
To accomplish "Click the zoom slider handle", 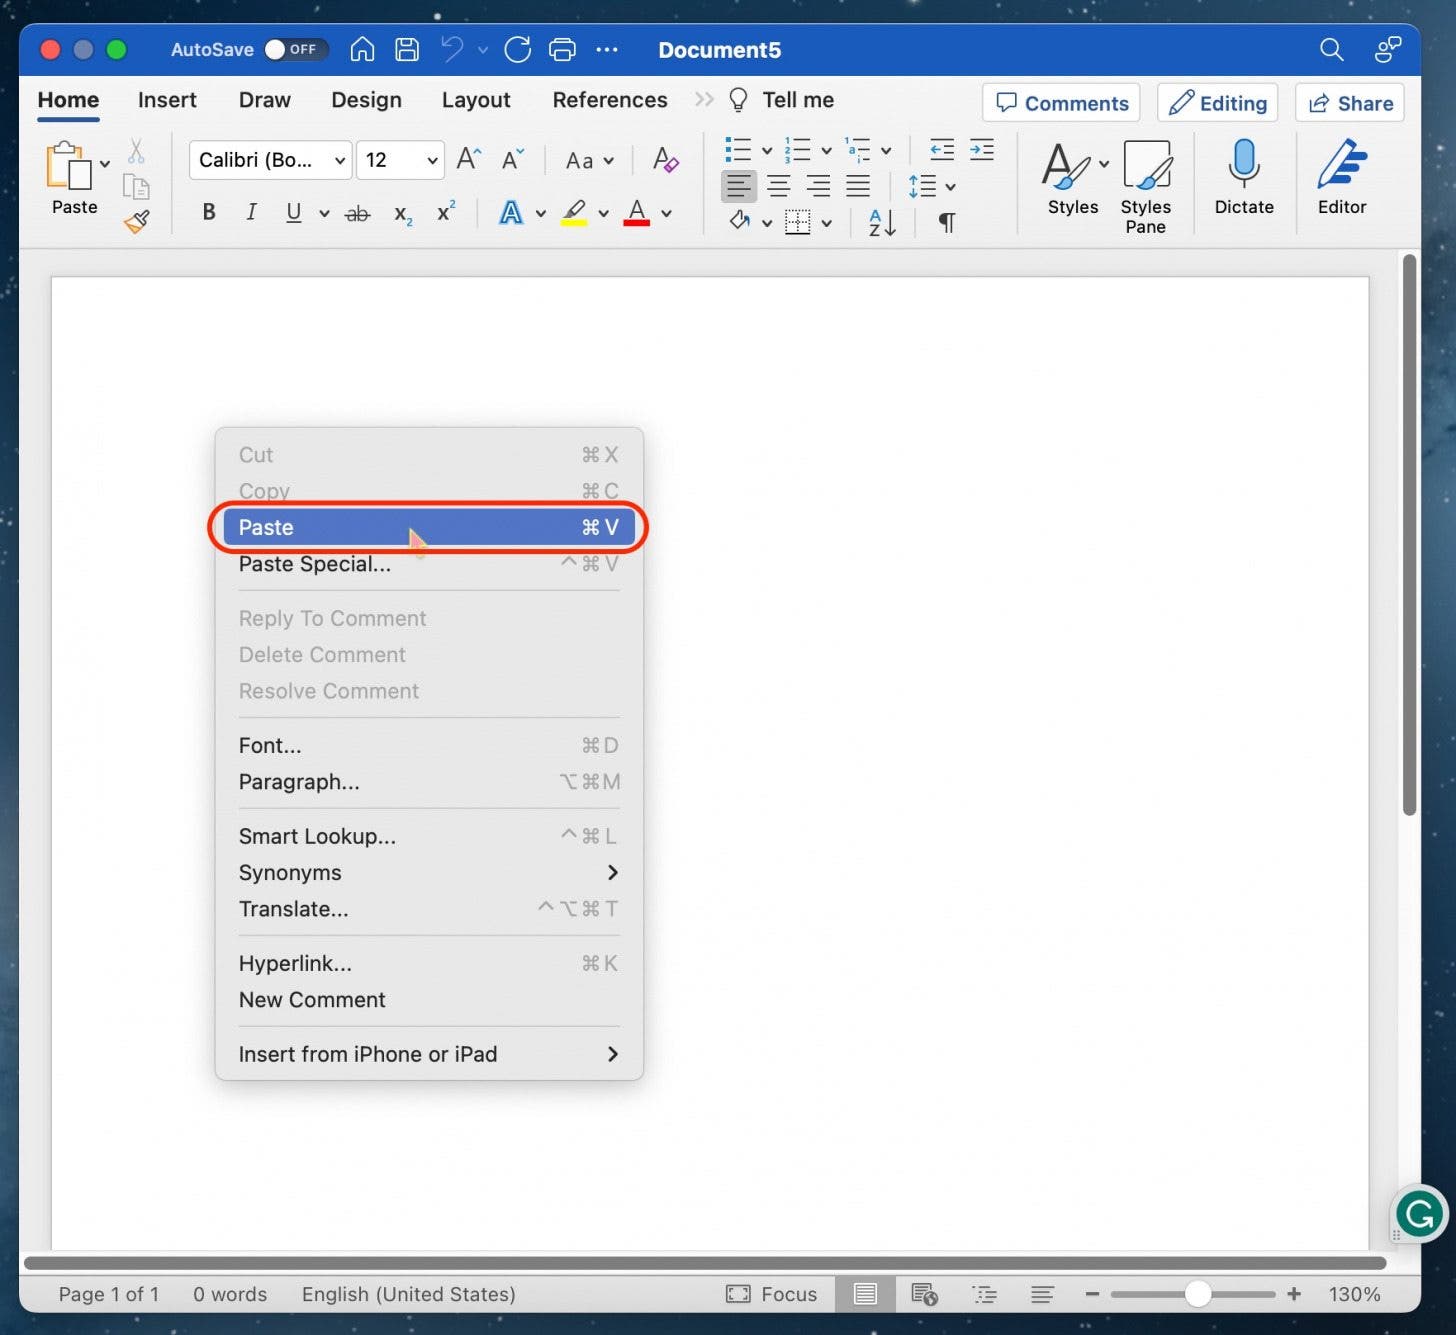I will pos(1198,1294).
